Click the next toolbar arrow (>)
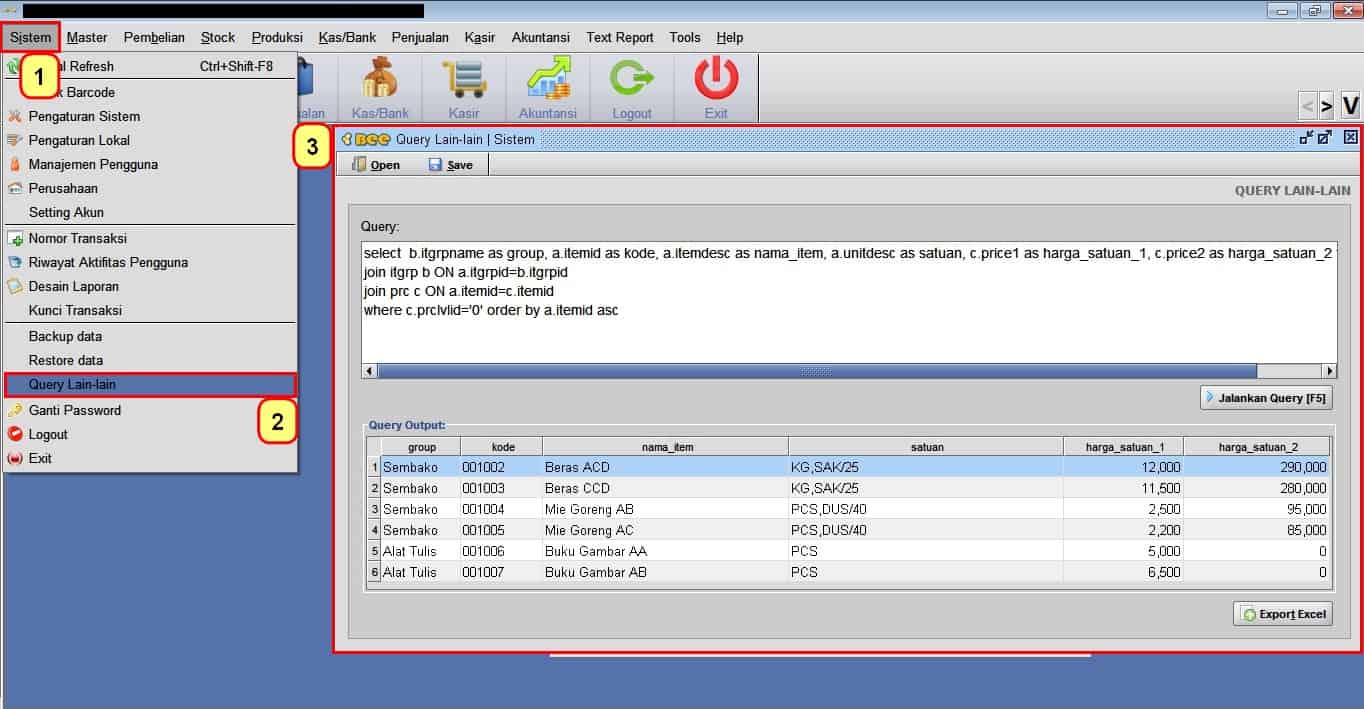The width and height of the screenshot is (1364, 709). (1327, 105)
